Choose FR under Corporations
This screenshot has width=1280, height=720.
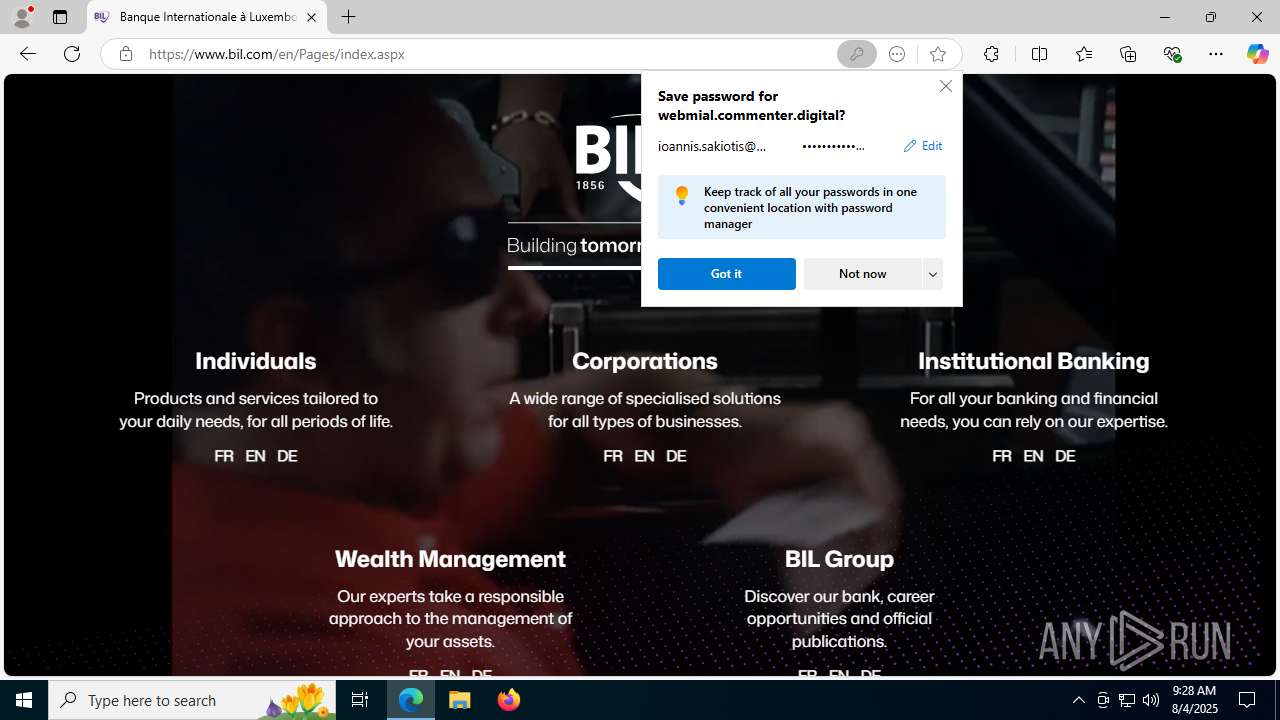(x=613, y=456)
